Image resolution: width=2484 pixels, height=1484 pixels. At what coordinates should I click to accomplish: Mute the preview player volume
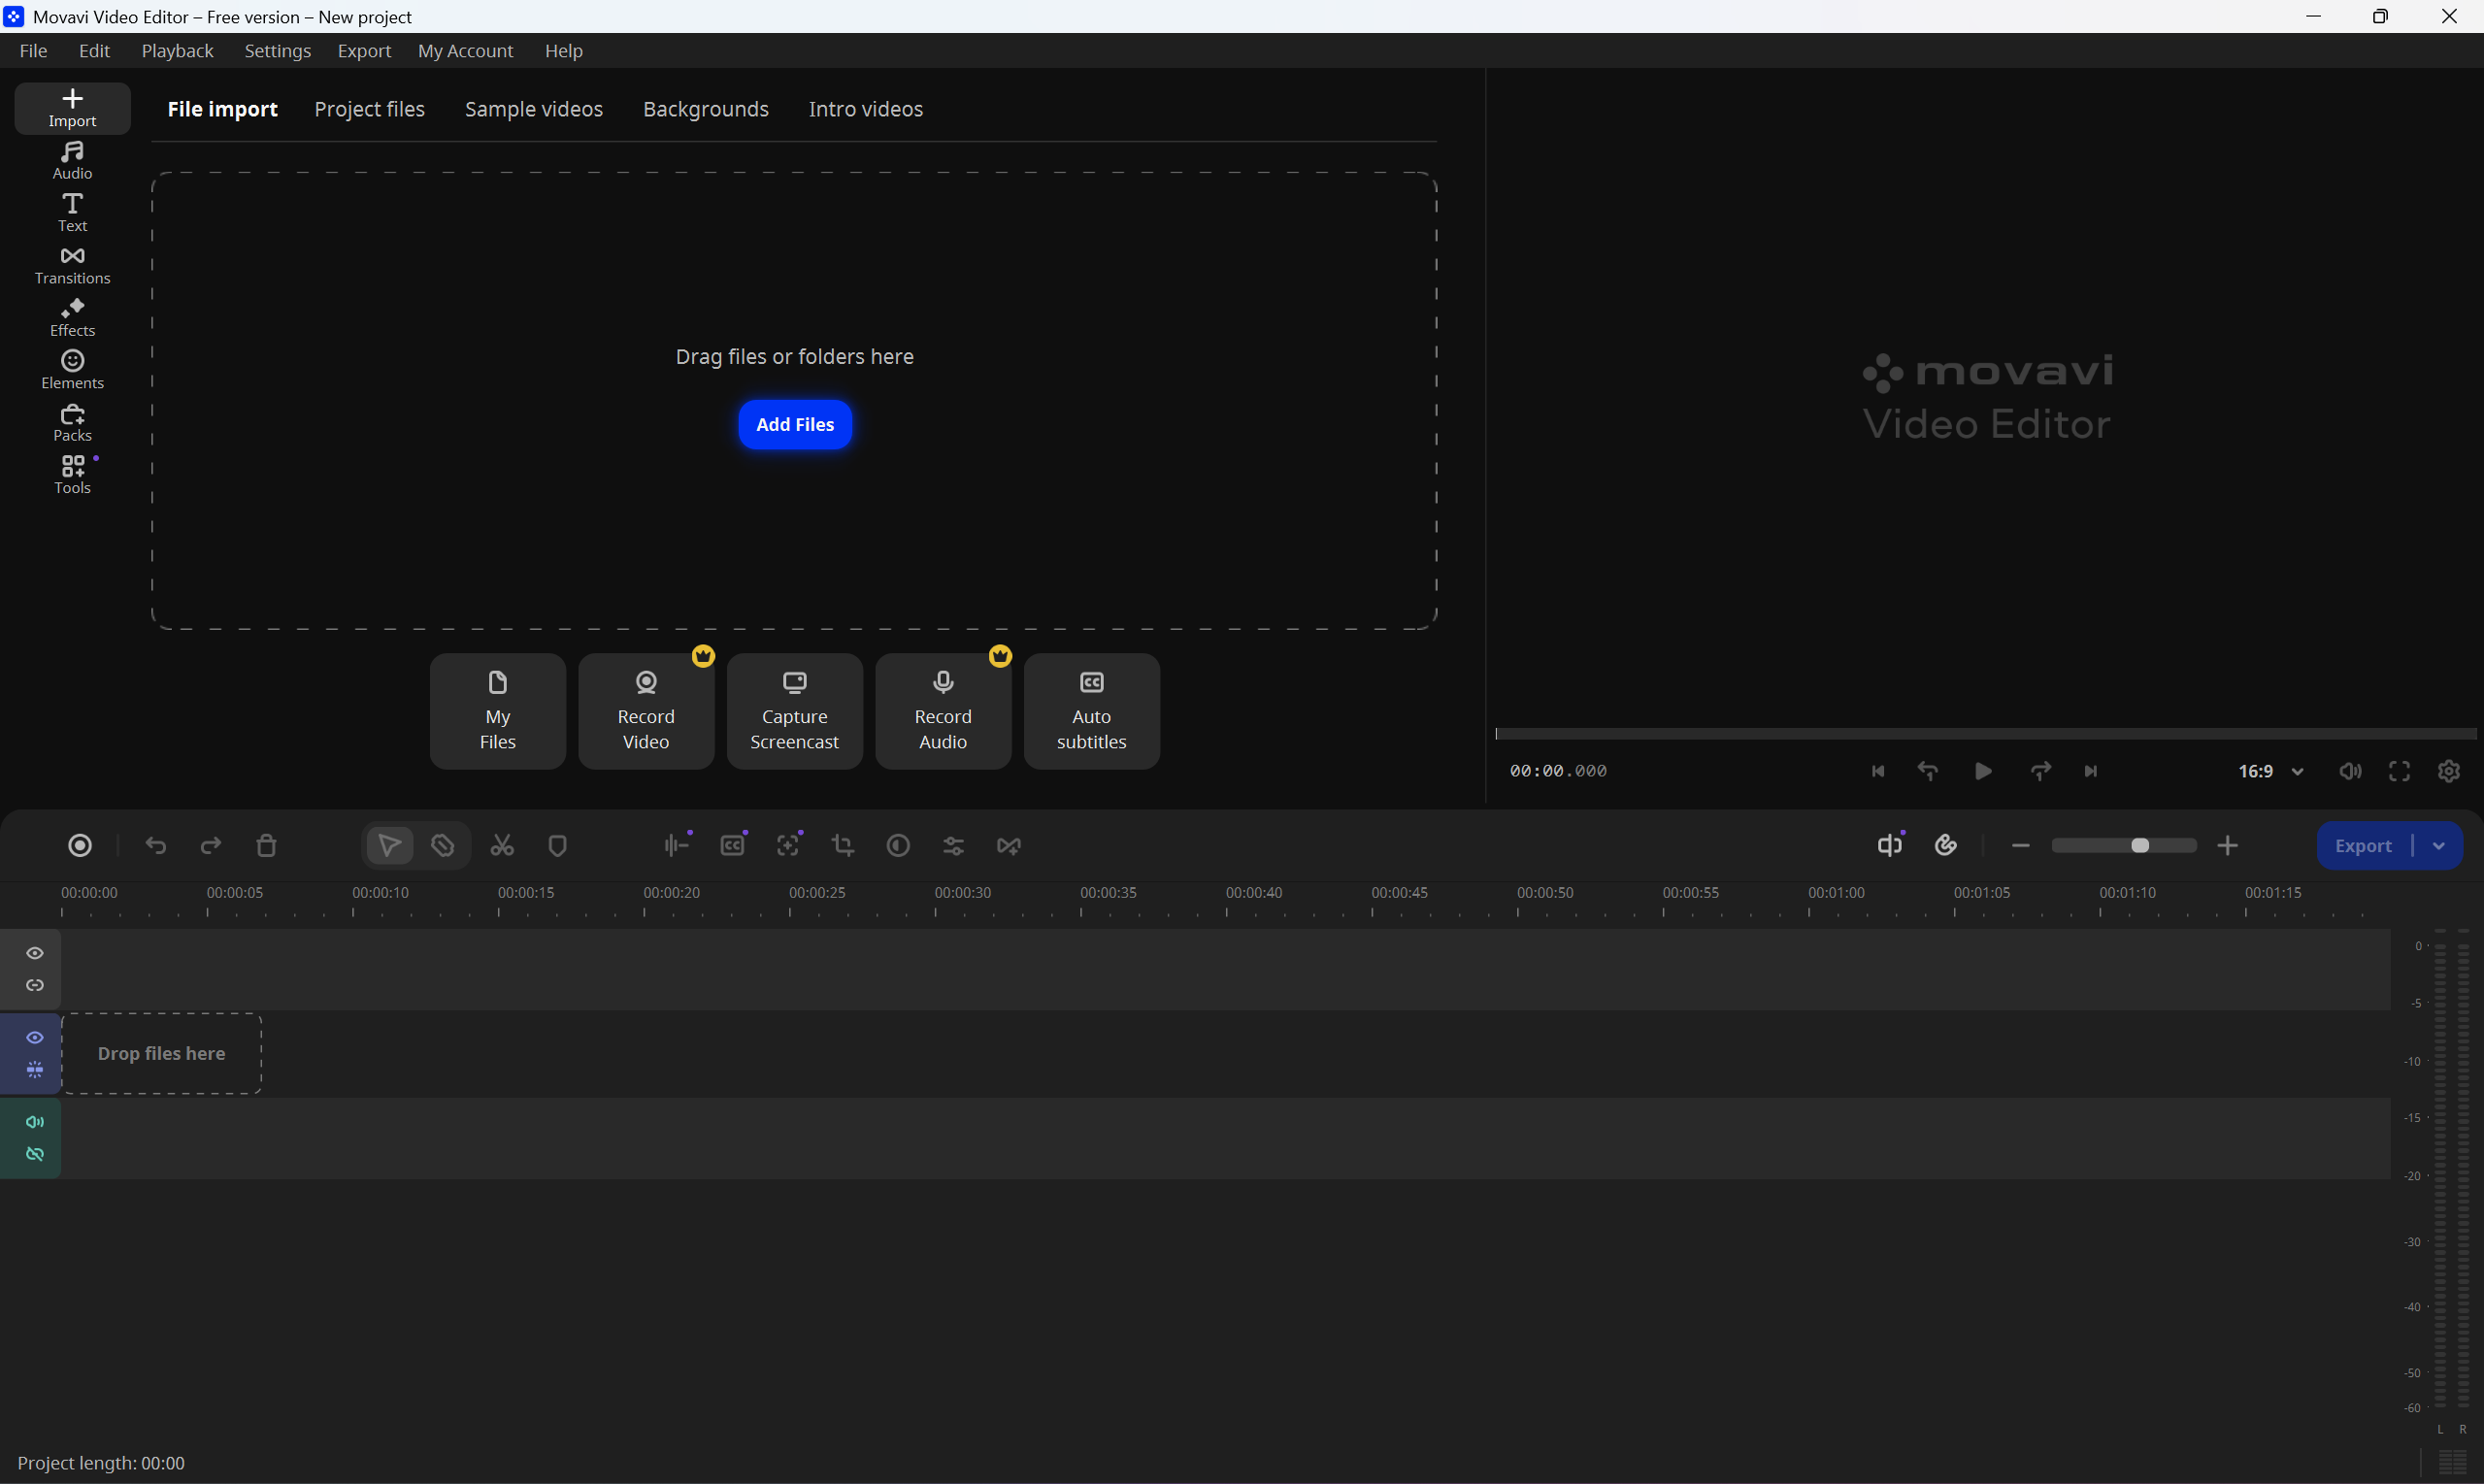pyautogui.click(x=2350, y=771)
